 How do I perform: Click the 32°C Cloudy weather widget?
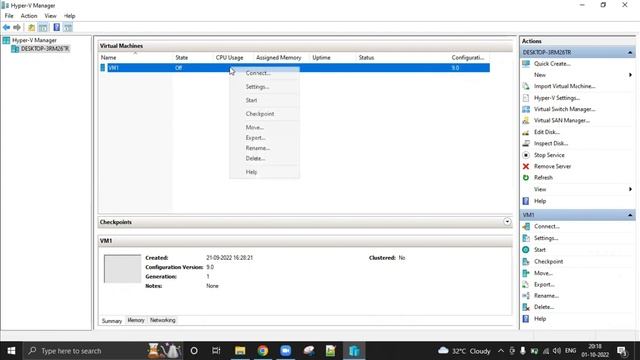coord(464,351)
